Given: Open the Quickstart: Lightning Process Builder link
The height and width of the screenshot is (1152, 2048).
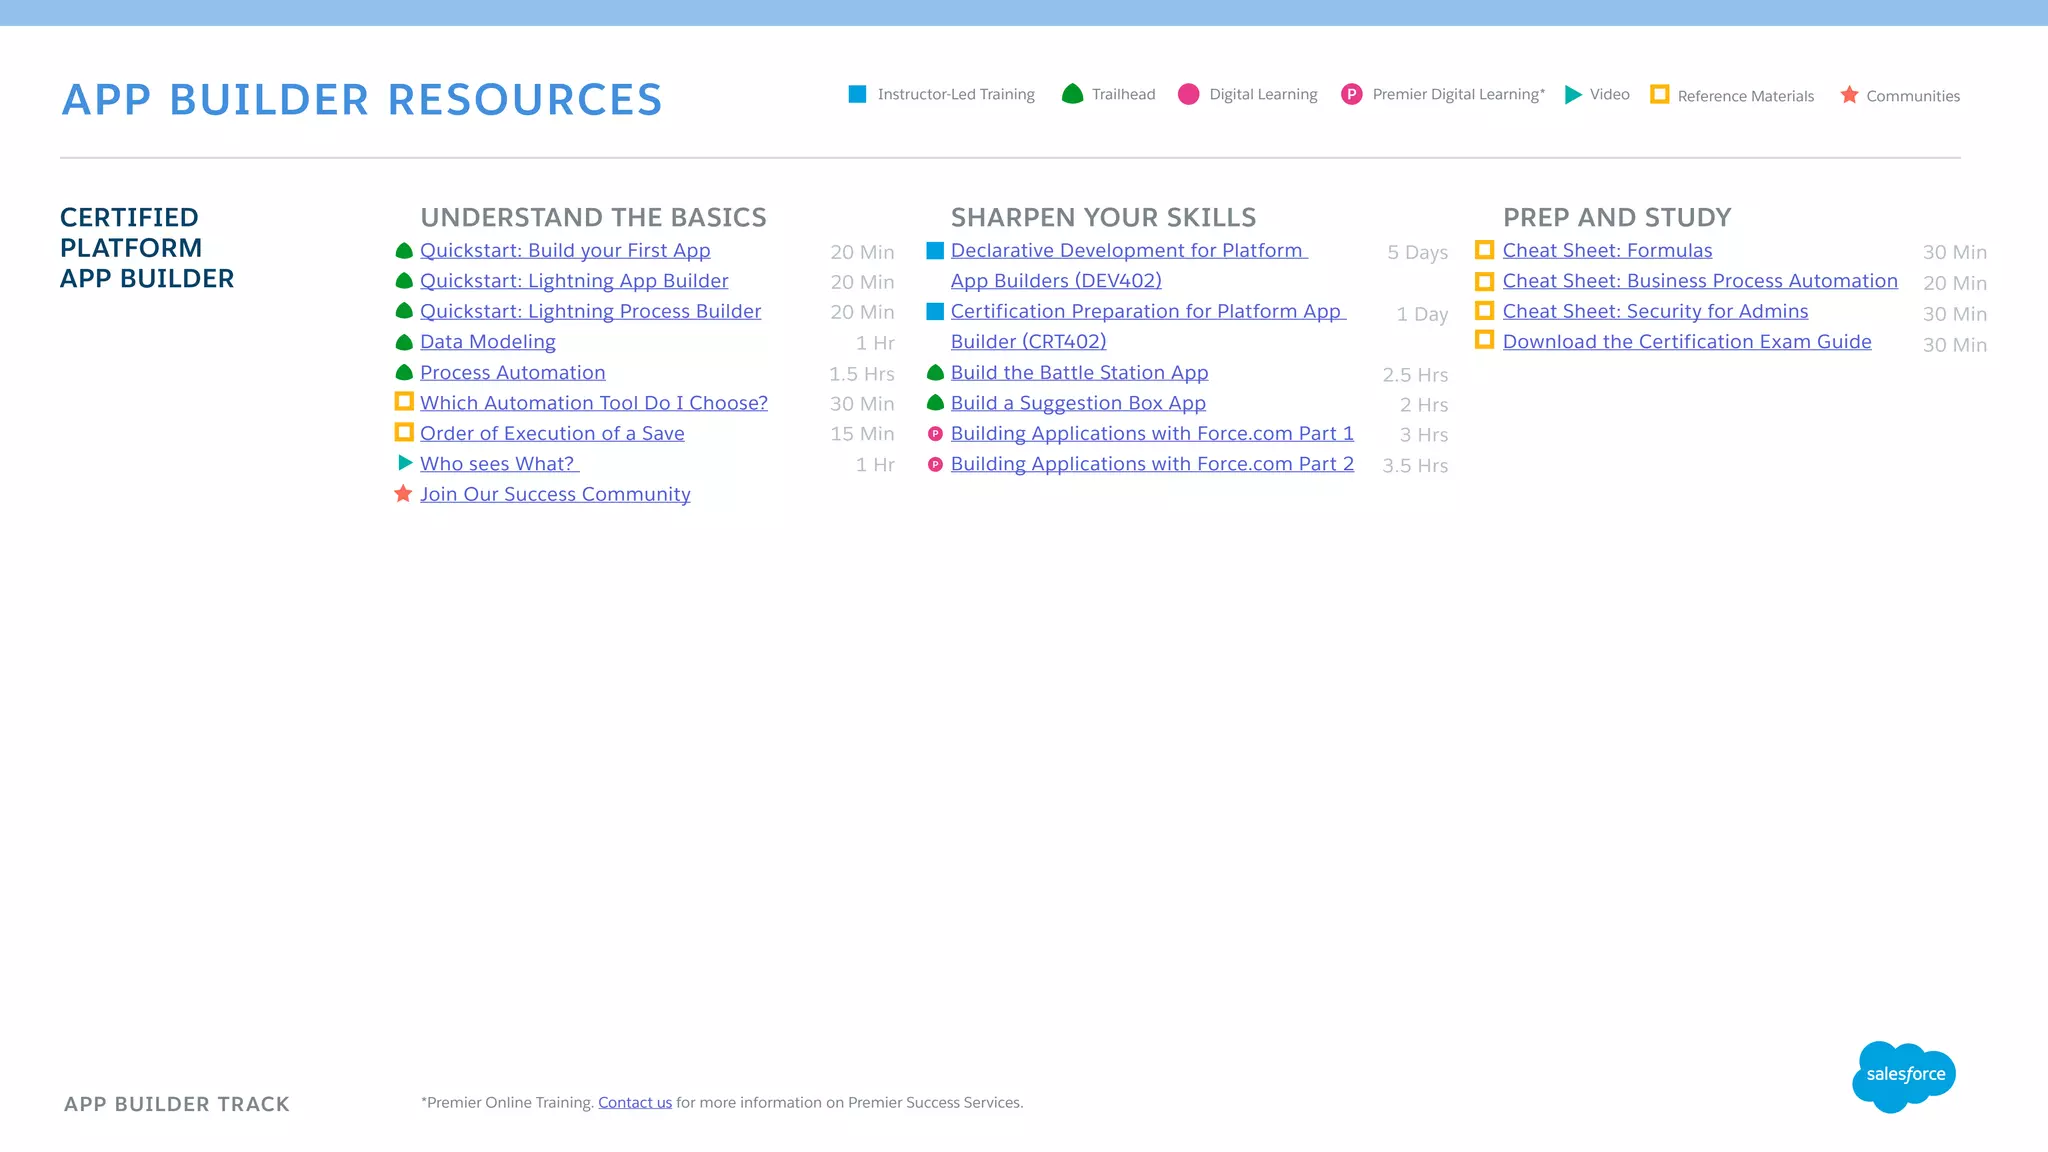Looking at the screenshot, I should pos(590,311).
